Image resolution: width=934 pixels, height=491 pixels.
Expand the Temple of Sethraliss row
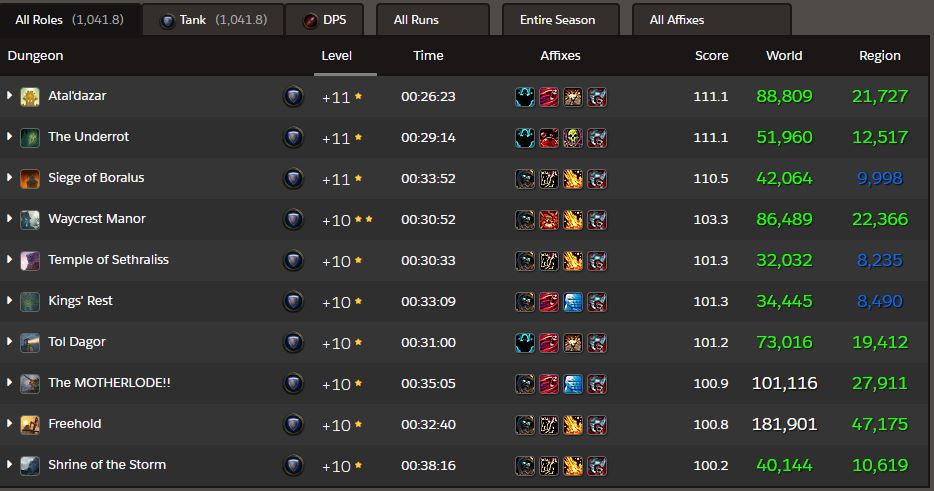click(x=9, y=259)
